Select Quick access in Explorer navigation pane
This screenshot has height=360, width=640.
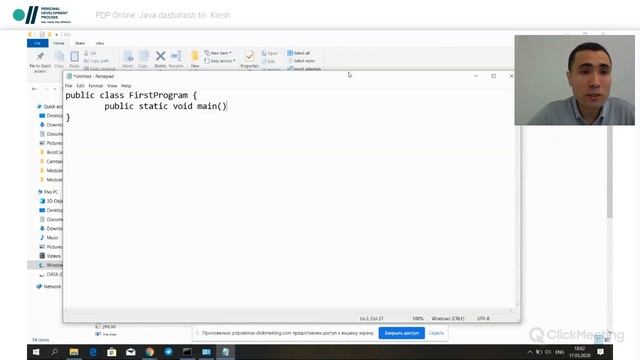pyautogui.click(x=50, y=107)
